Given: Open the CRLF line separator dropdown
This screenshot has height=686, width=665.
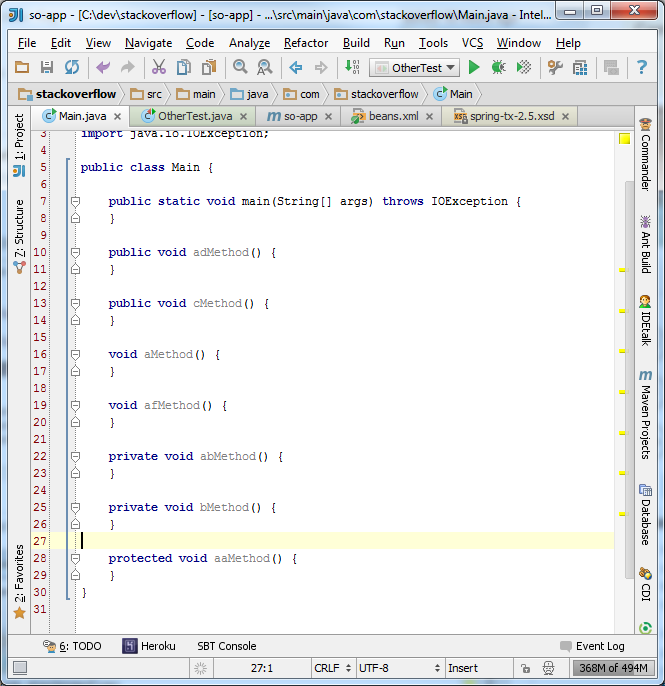Looking at the screenshot, I should click(x=332, y=668).
